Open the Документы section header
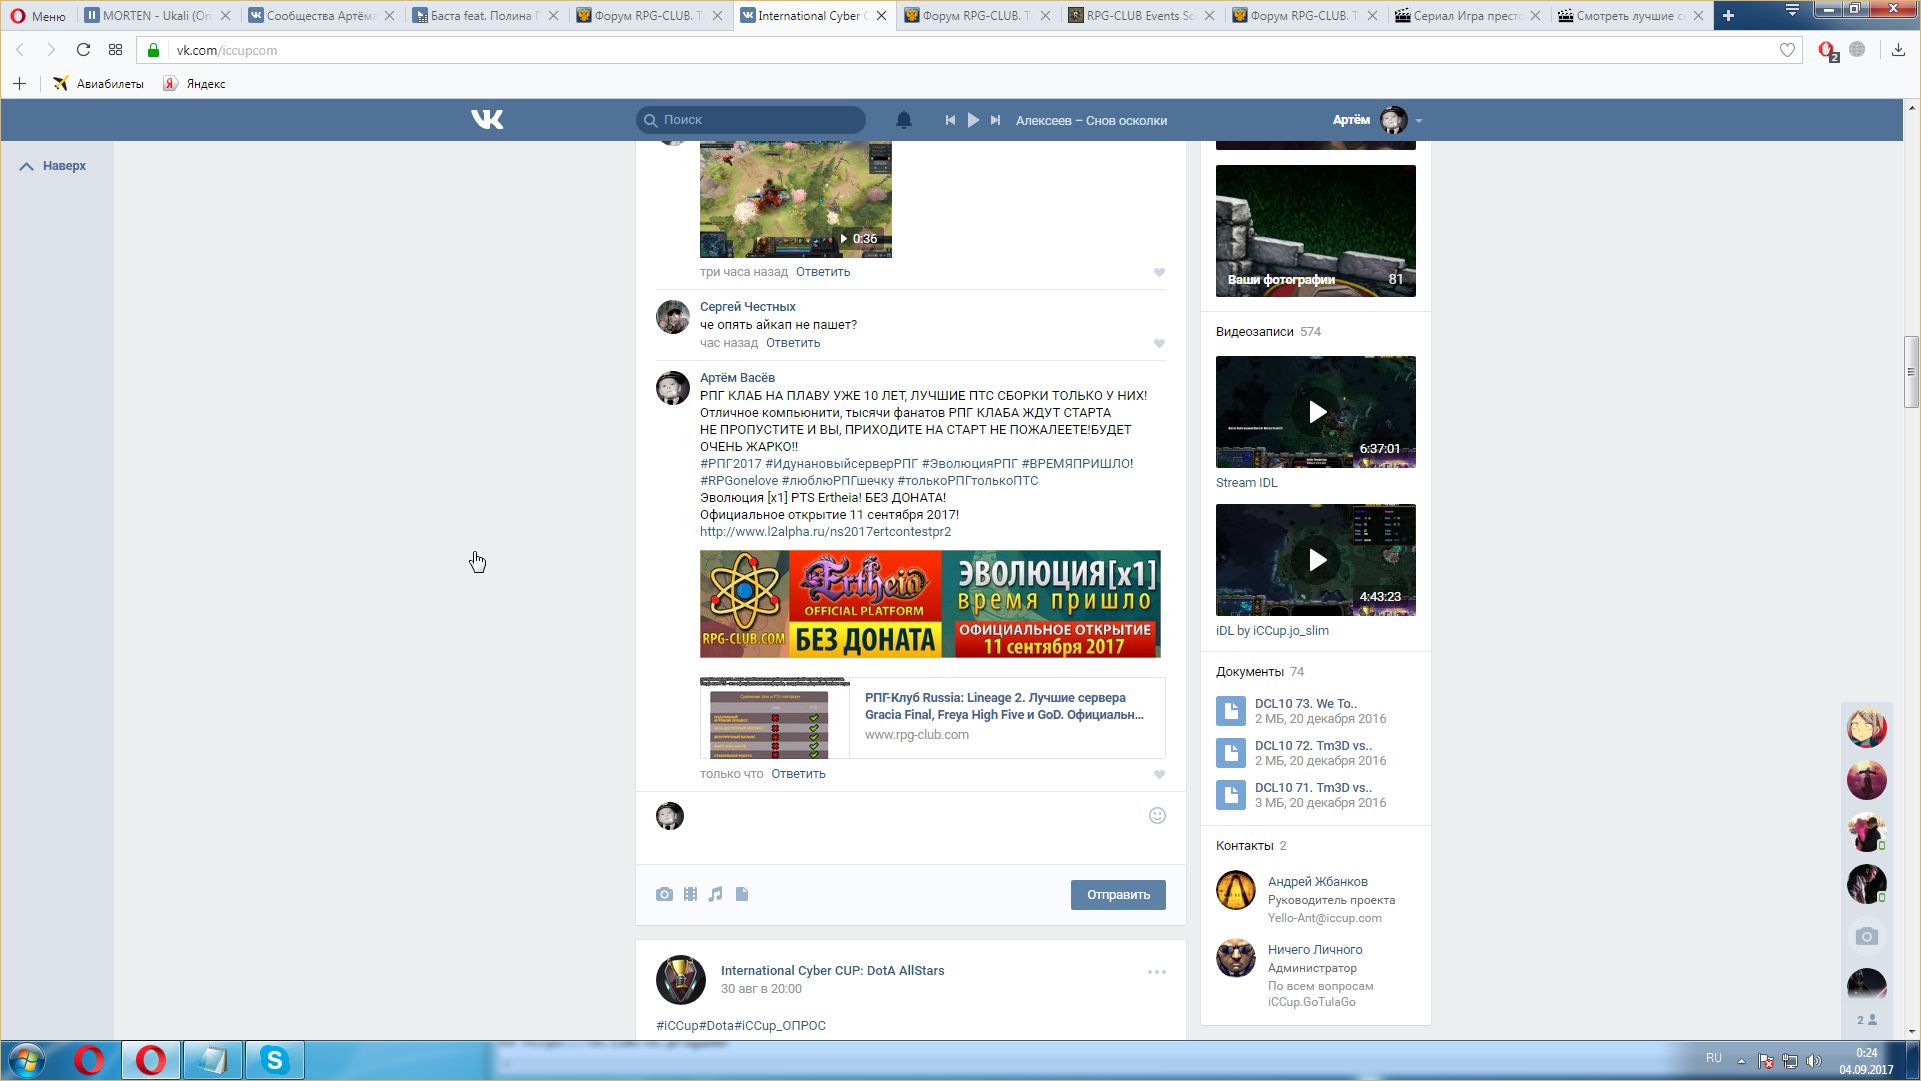Image resolution: width=1921 pixels, height=1081 pixels. point(1249,672)
